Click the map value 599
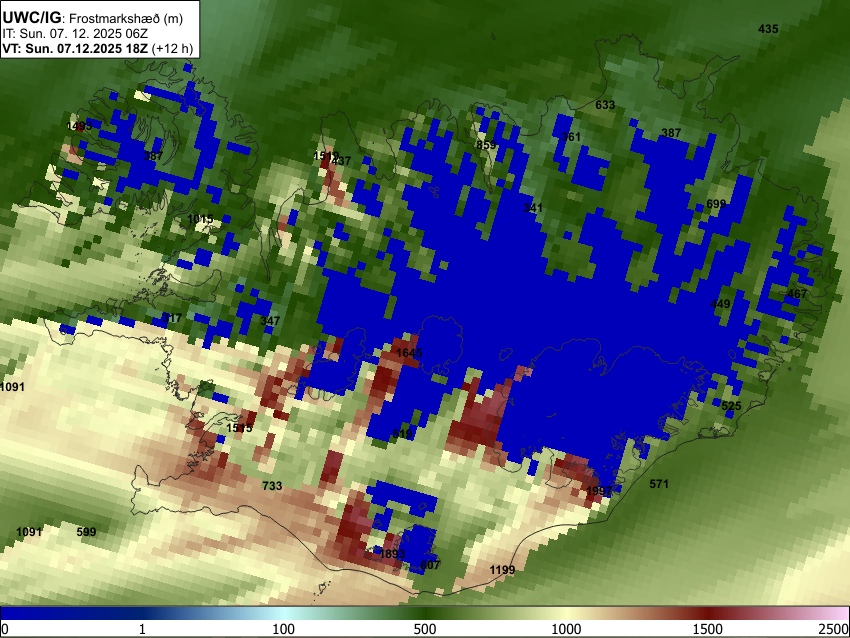 click(x=86, y=532)
